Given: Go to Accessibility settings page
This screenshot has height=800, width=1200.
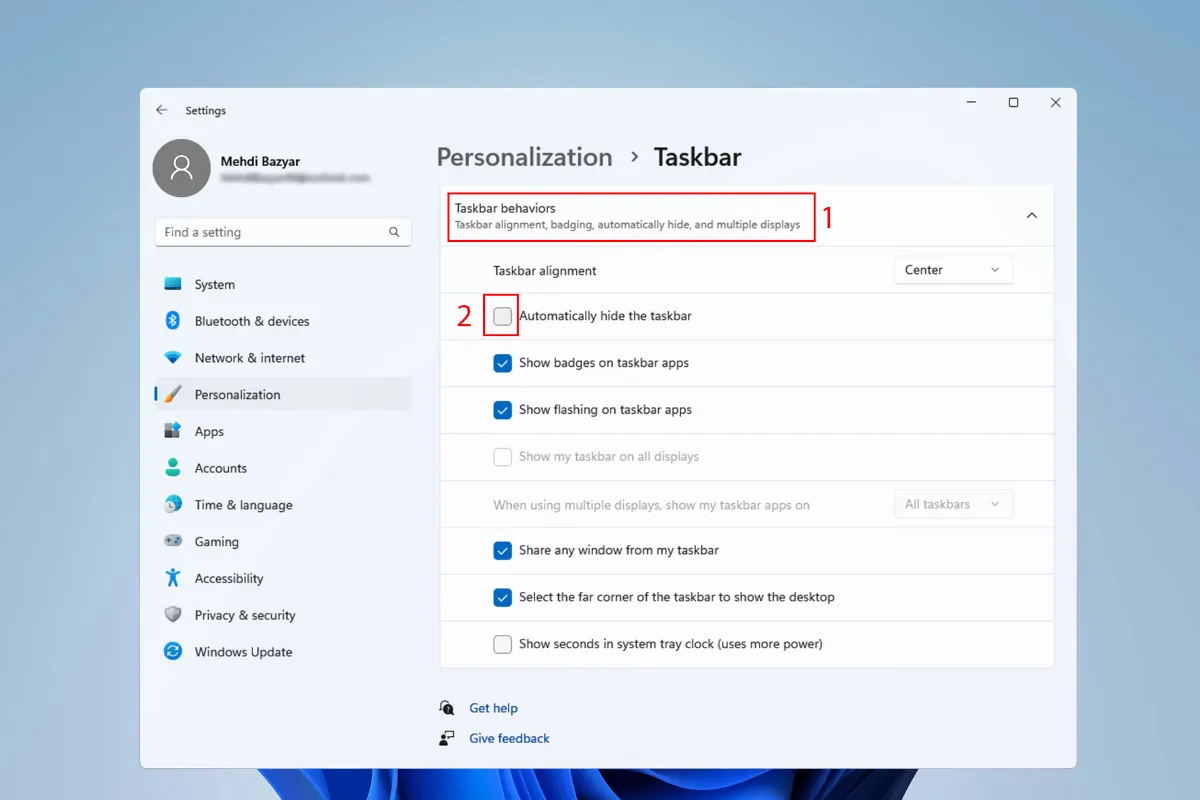Looking at the screenshot, I should pos(229,578).
